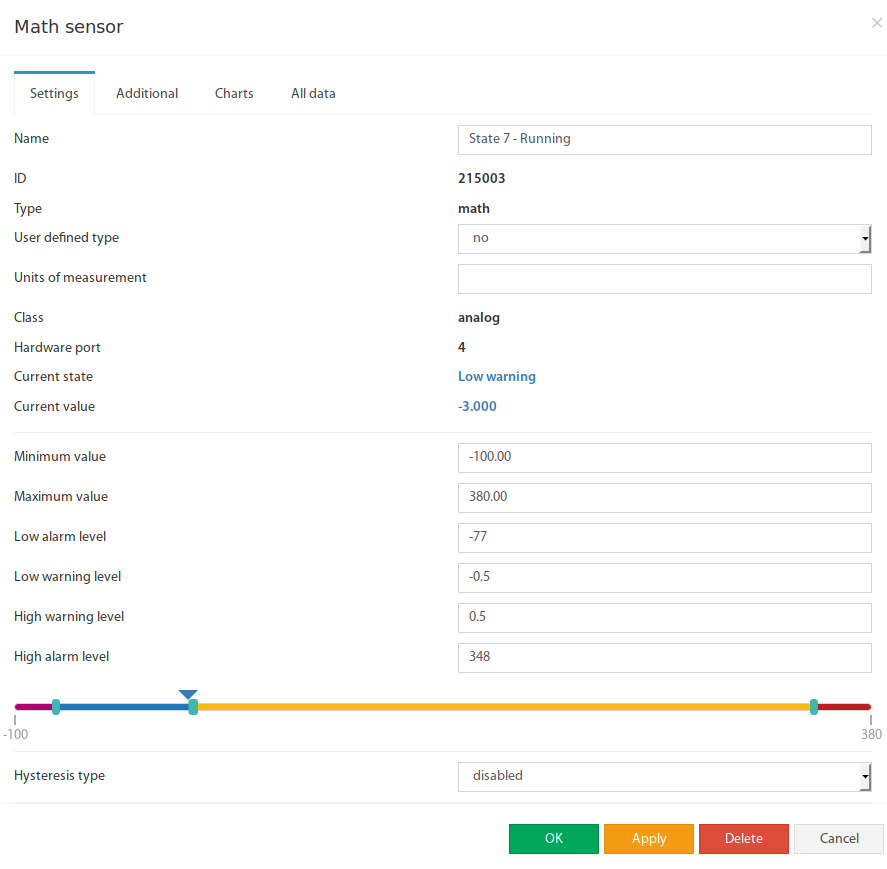
Task: Open the All data tab
Action: [313, 93]
